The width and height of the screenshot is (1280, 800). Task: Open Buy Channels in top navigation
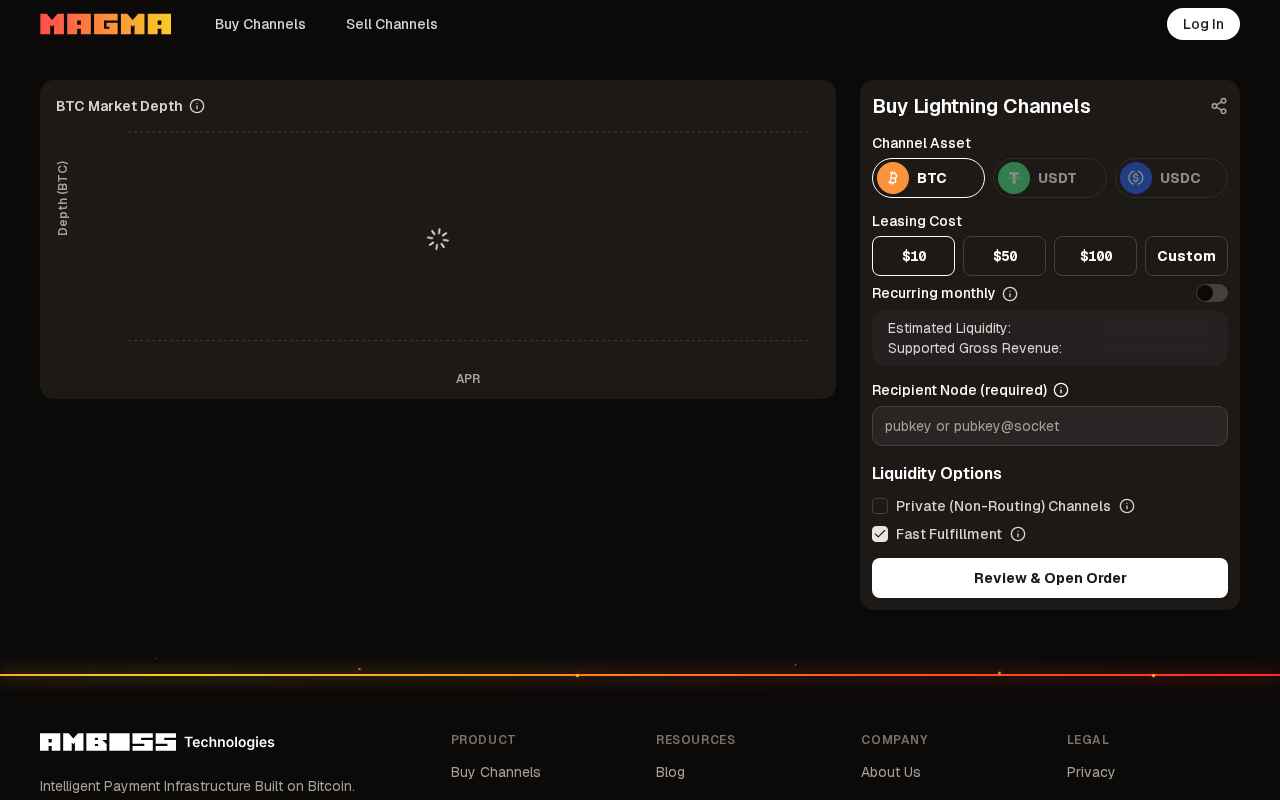260,24
